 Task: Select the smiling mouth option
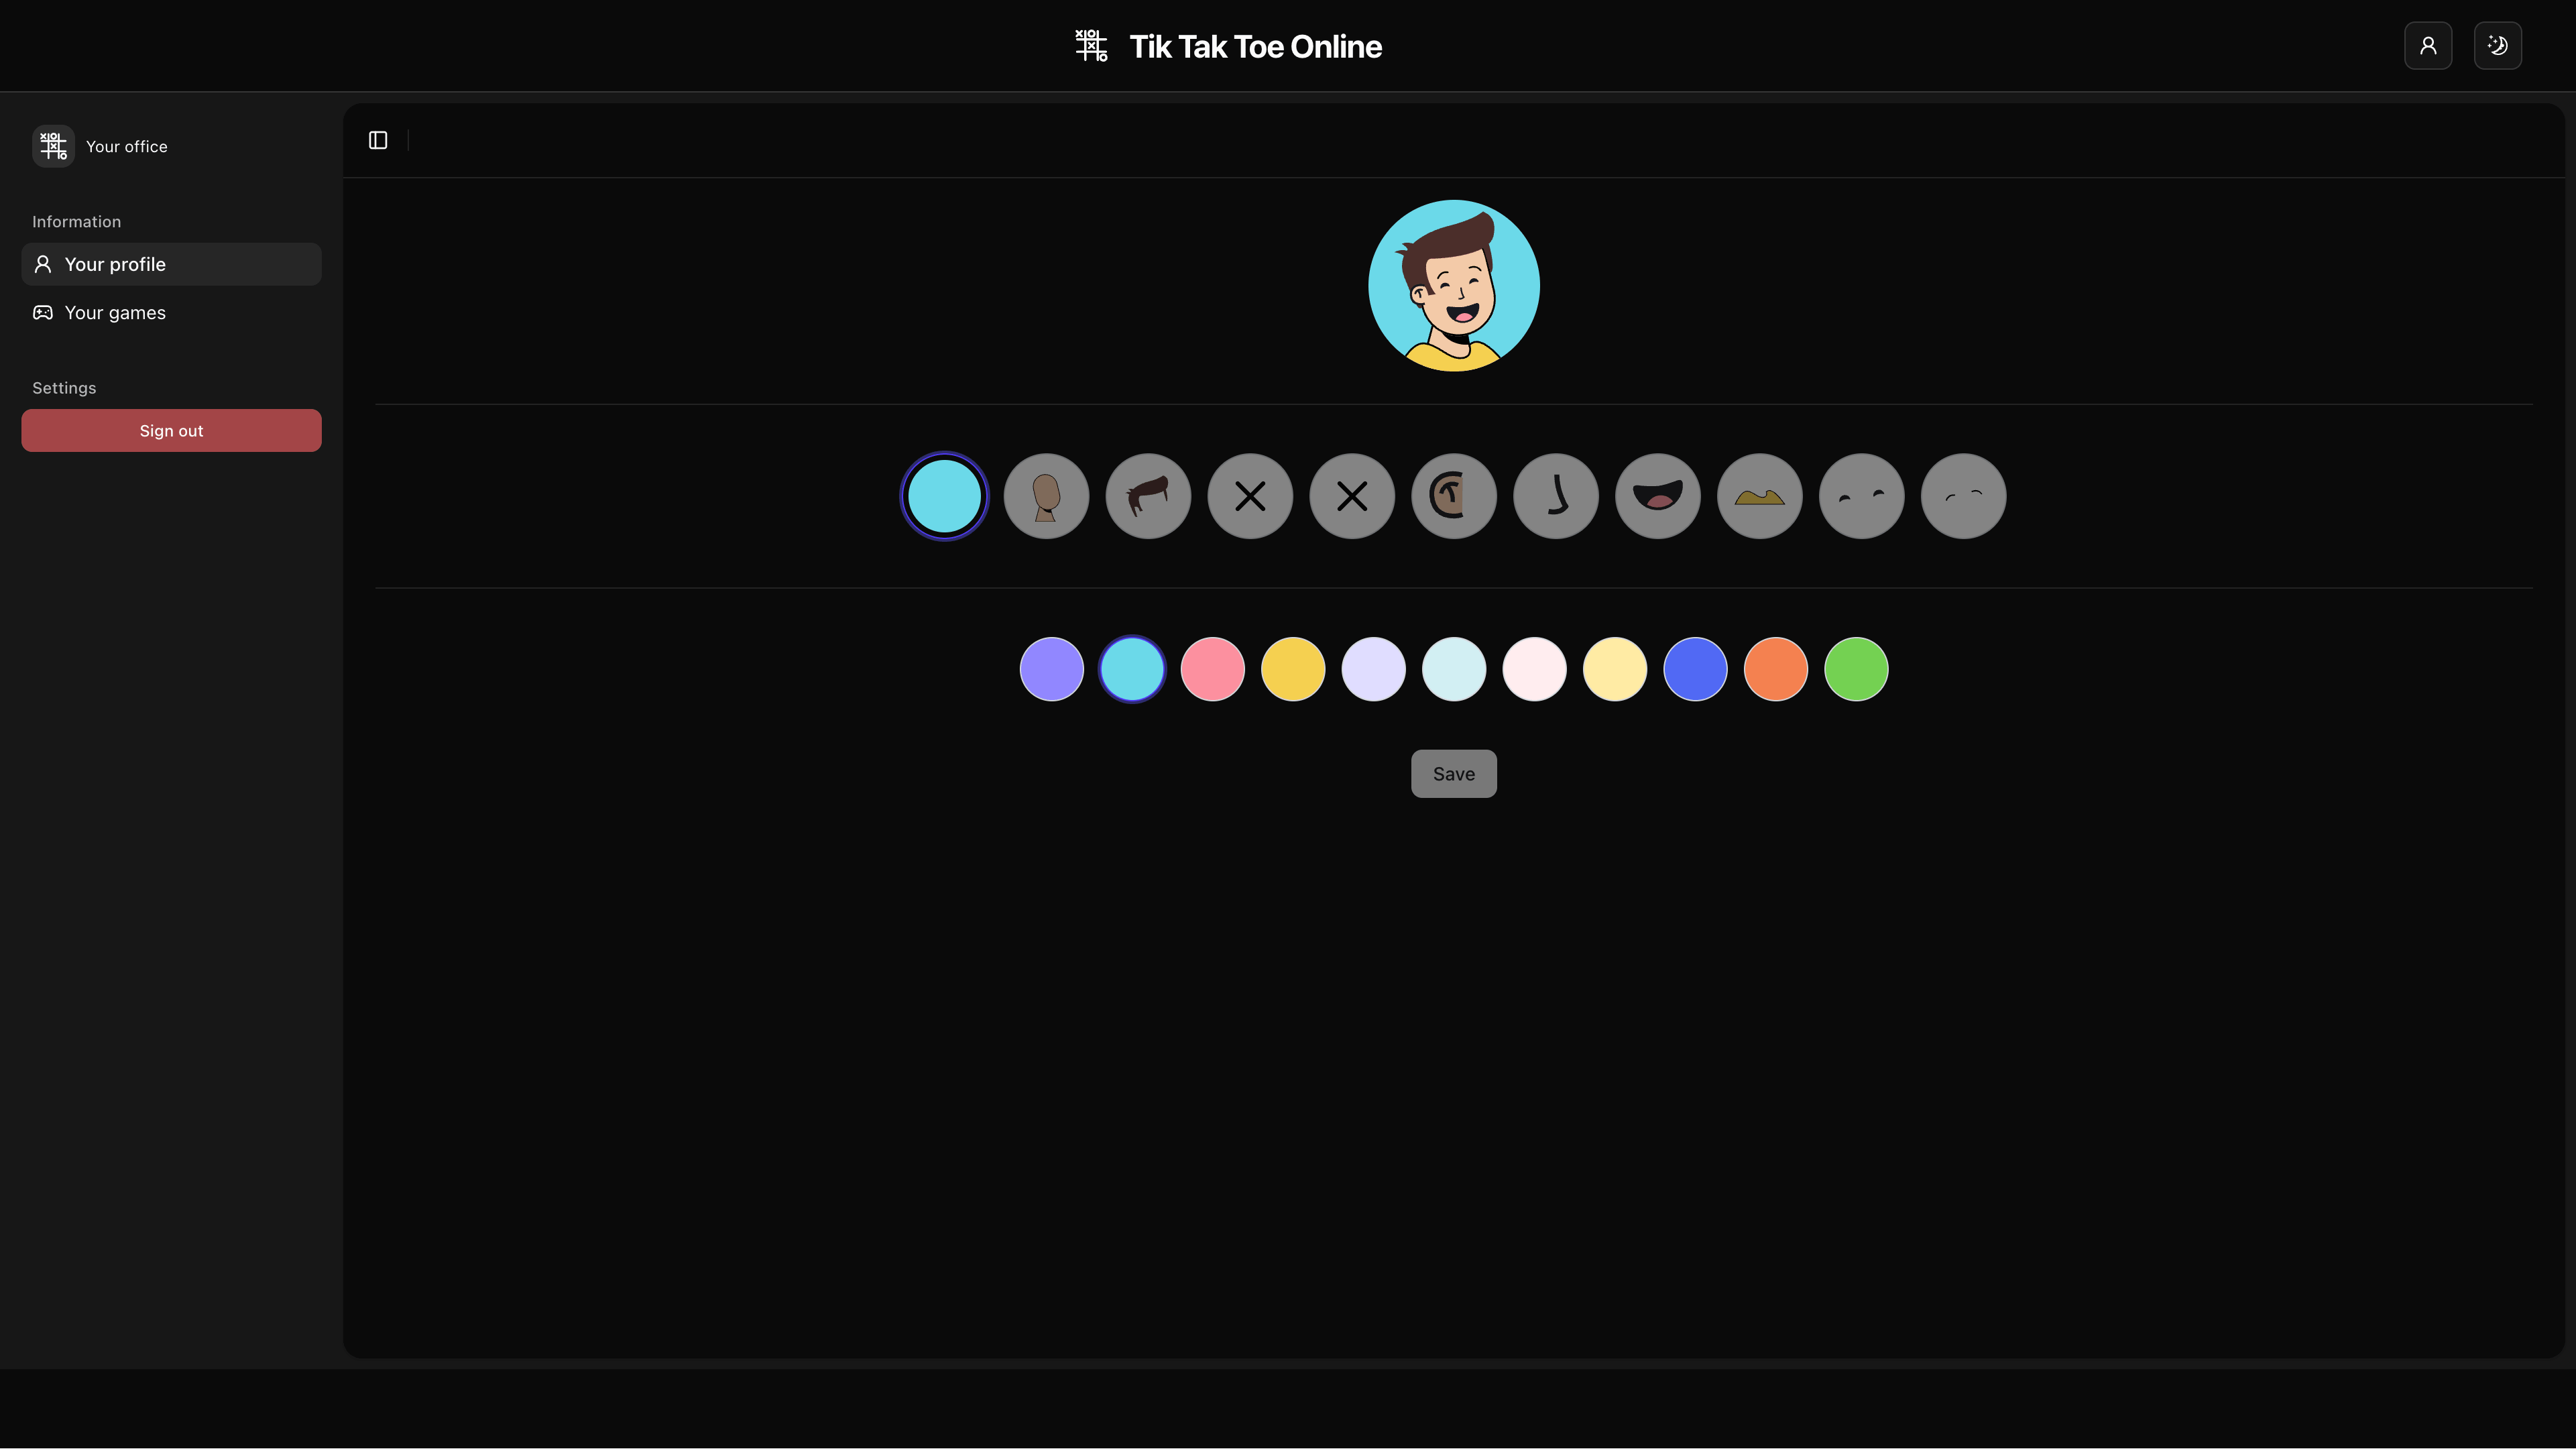pyautogui.click(x=1657, y=495)
